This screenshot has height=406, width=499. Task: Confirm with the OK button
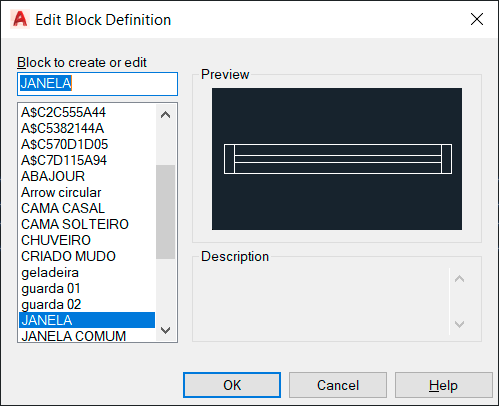(232, 385)
